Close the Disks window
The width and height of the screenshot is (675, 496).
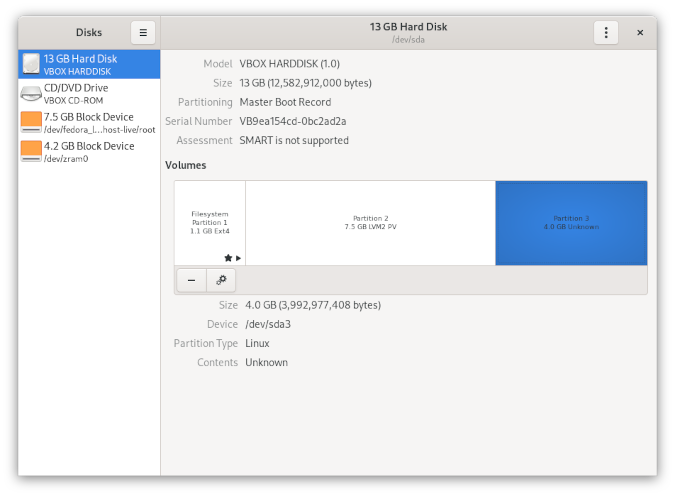[640, 32]
